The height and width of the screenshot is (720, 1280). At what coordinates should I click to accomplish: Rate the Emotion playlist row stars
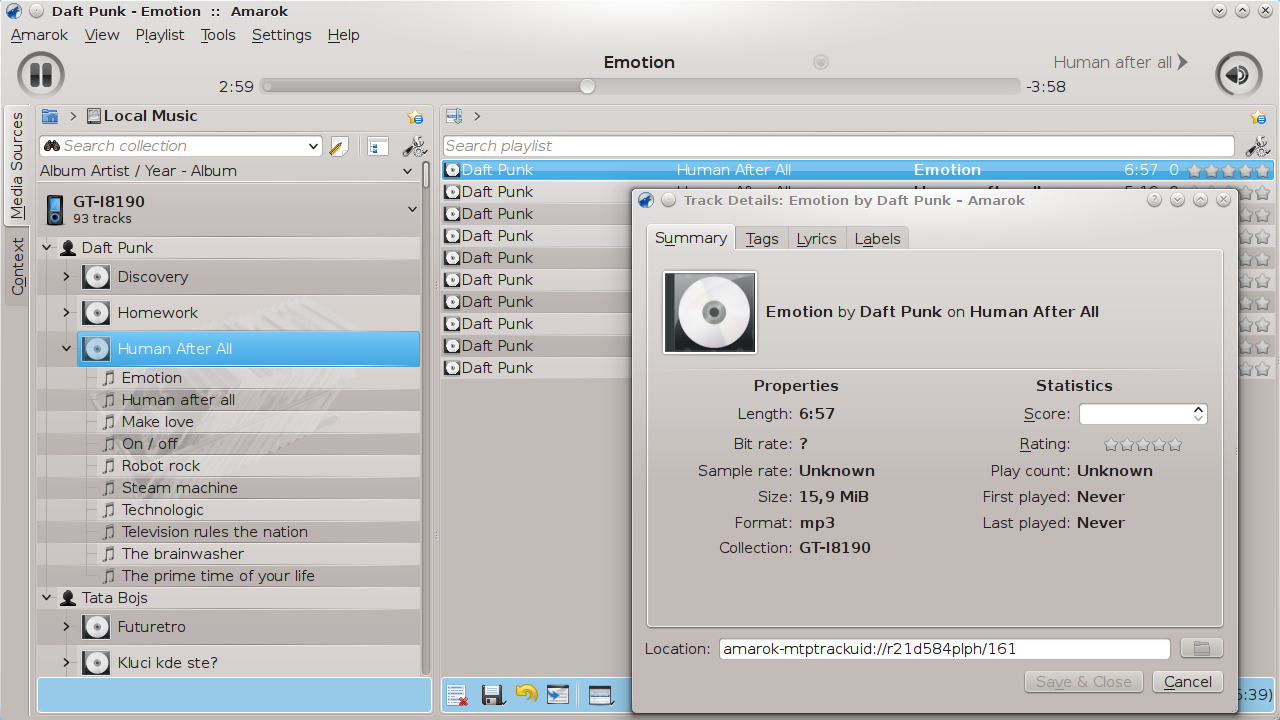(x=1228, y=170)
